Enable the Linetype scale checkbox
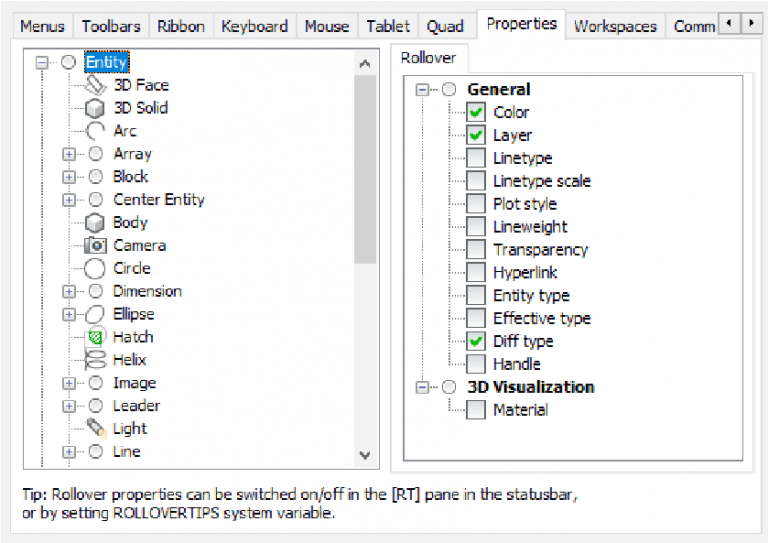Image resolution: width=768 pixels, height=543 pixels. click(476, 181)
